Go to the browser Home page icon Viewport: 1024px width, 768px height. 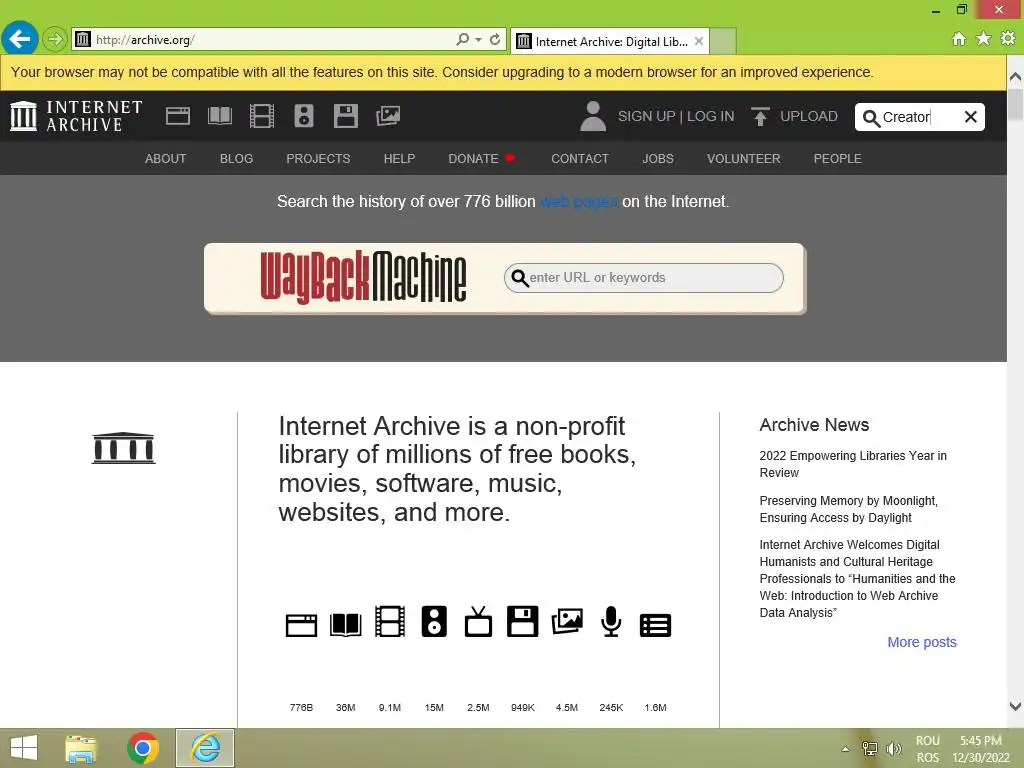(959, 39)
